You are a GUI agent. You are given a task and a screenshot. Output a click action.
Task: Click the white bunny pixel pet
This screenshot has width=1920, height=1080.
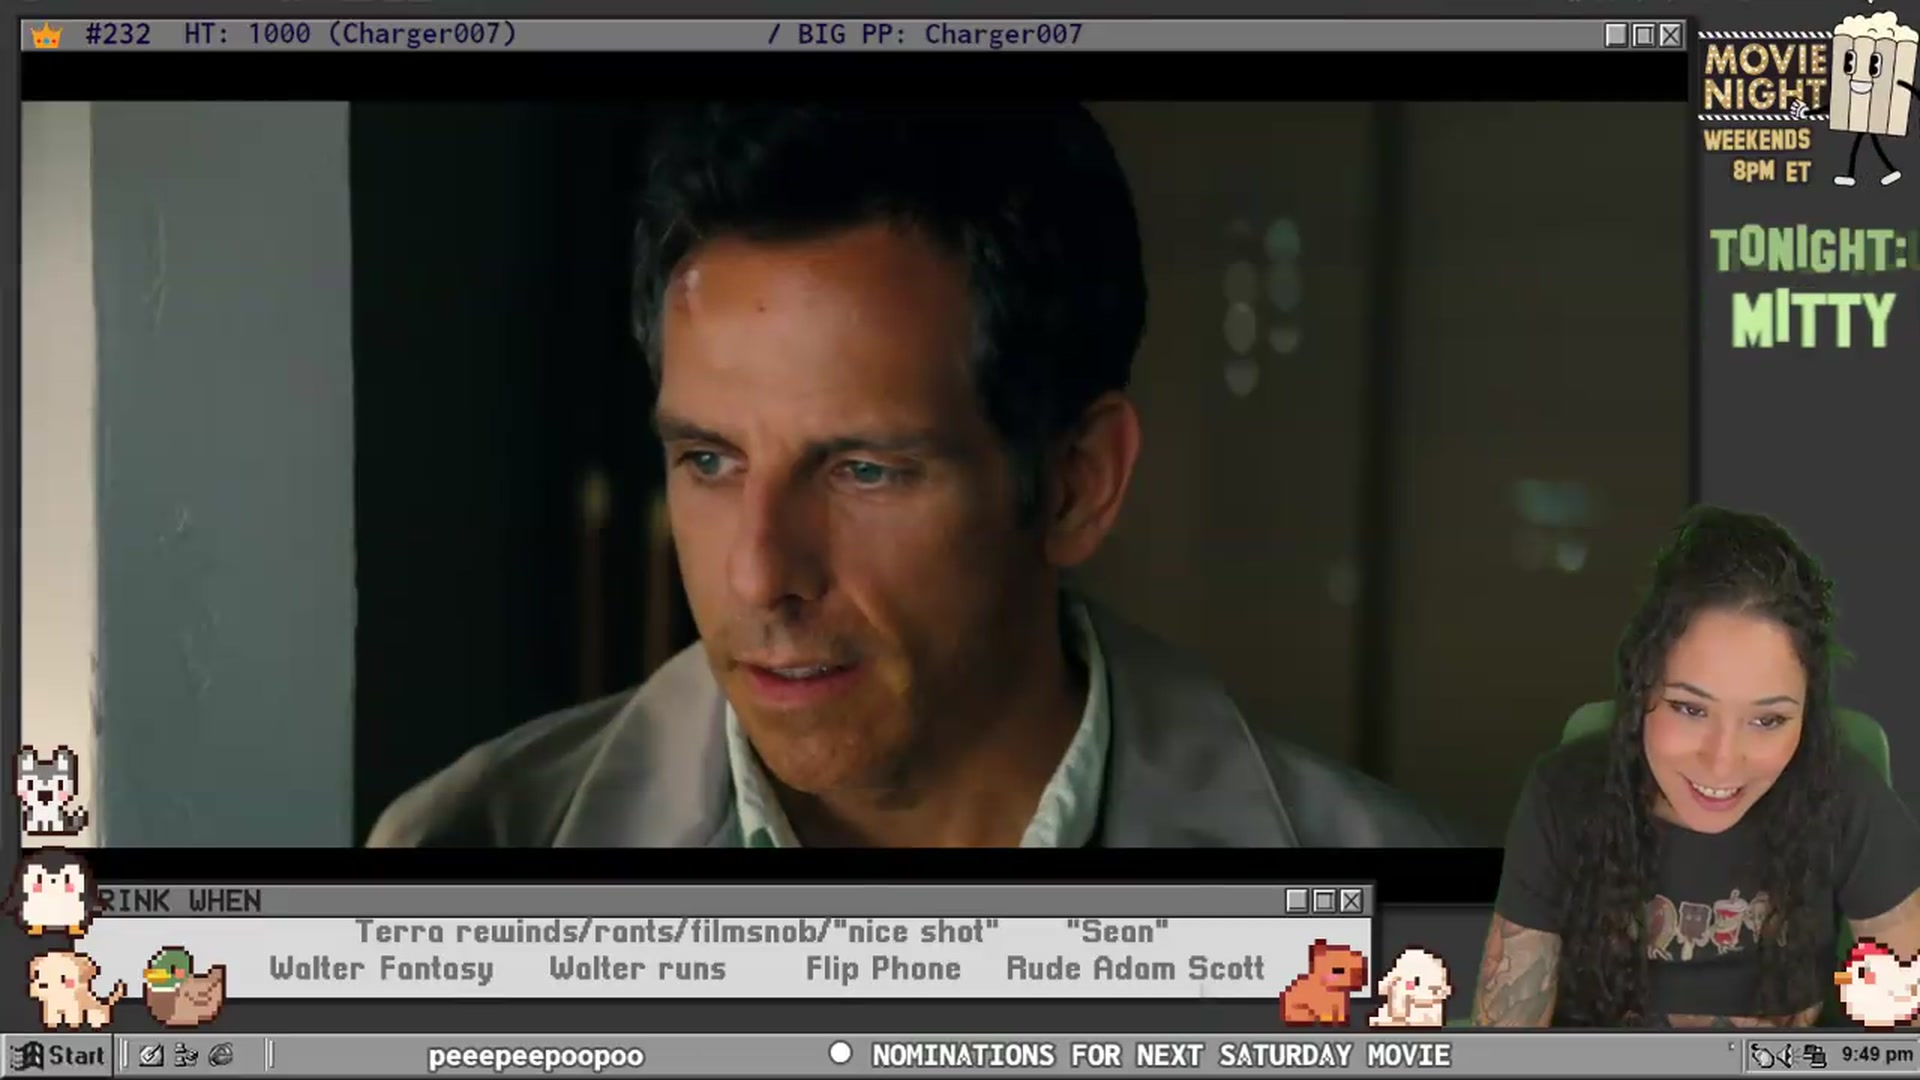point(1412,988)
